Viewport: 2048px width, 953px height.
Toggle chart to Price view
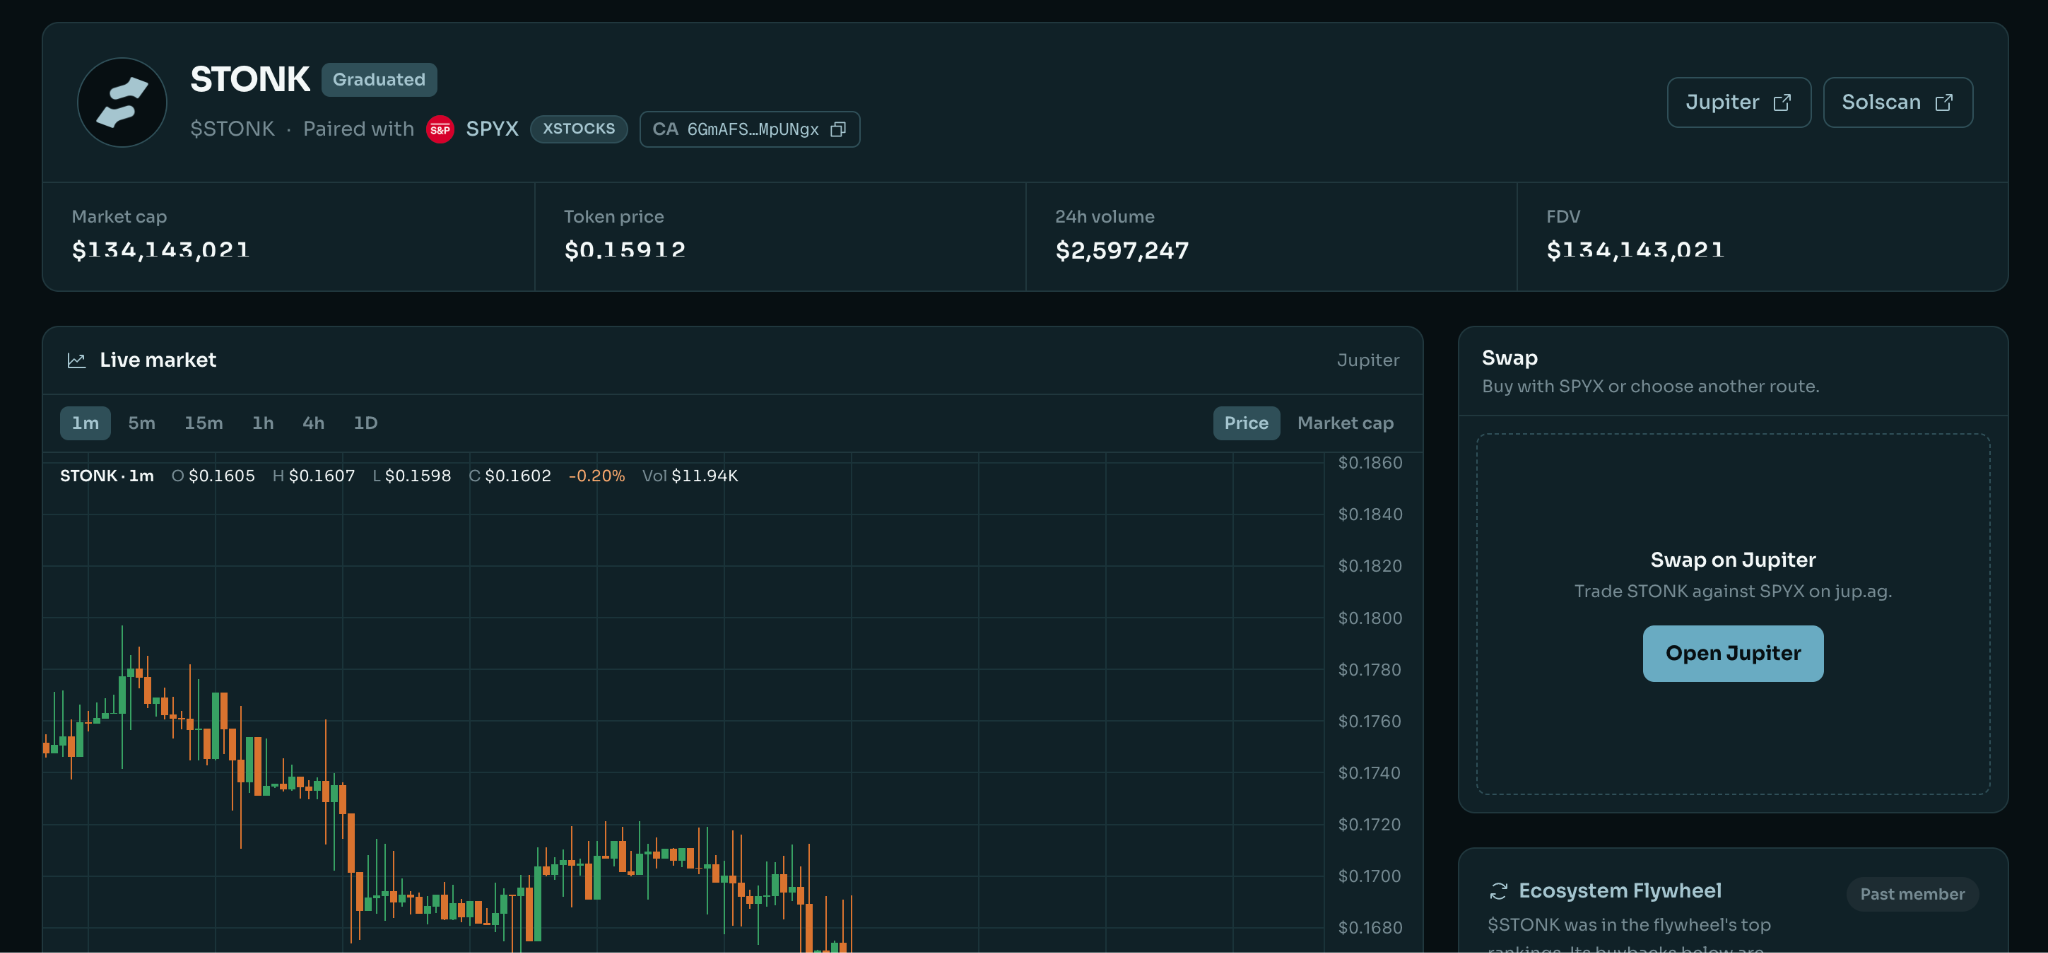coord(1246,423)
